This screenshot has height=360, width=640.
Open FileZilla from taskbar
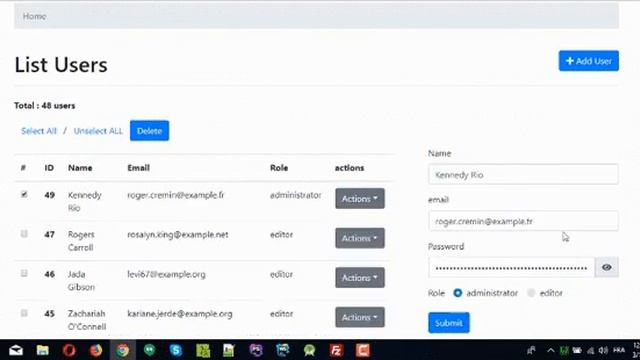336,350
